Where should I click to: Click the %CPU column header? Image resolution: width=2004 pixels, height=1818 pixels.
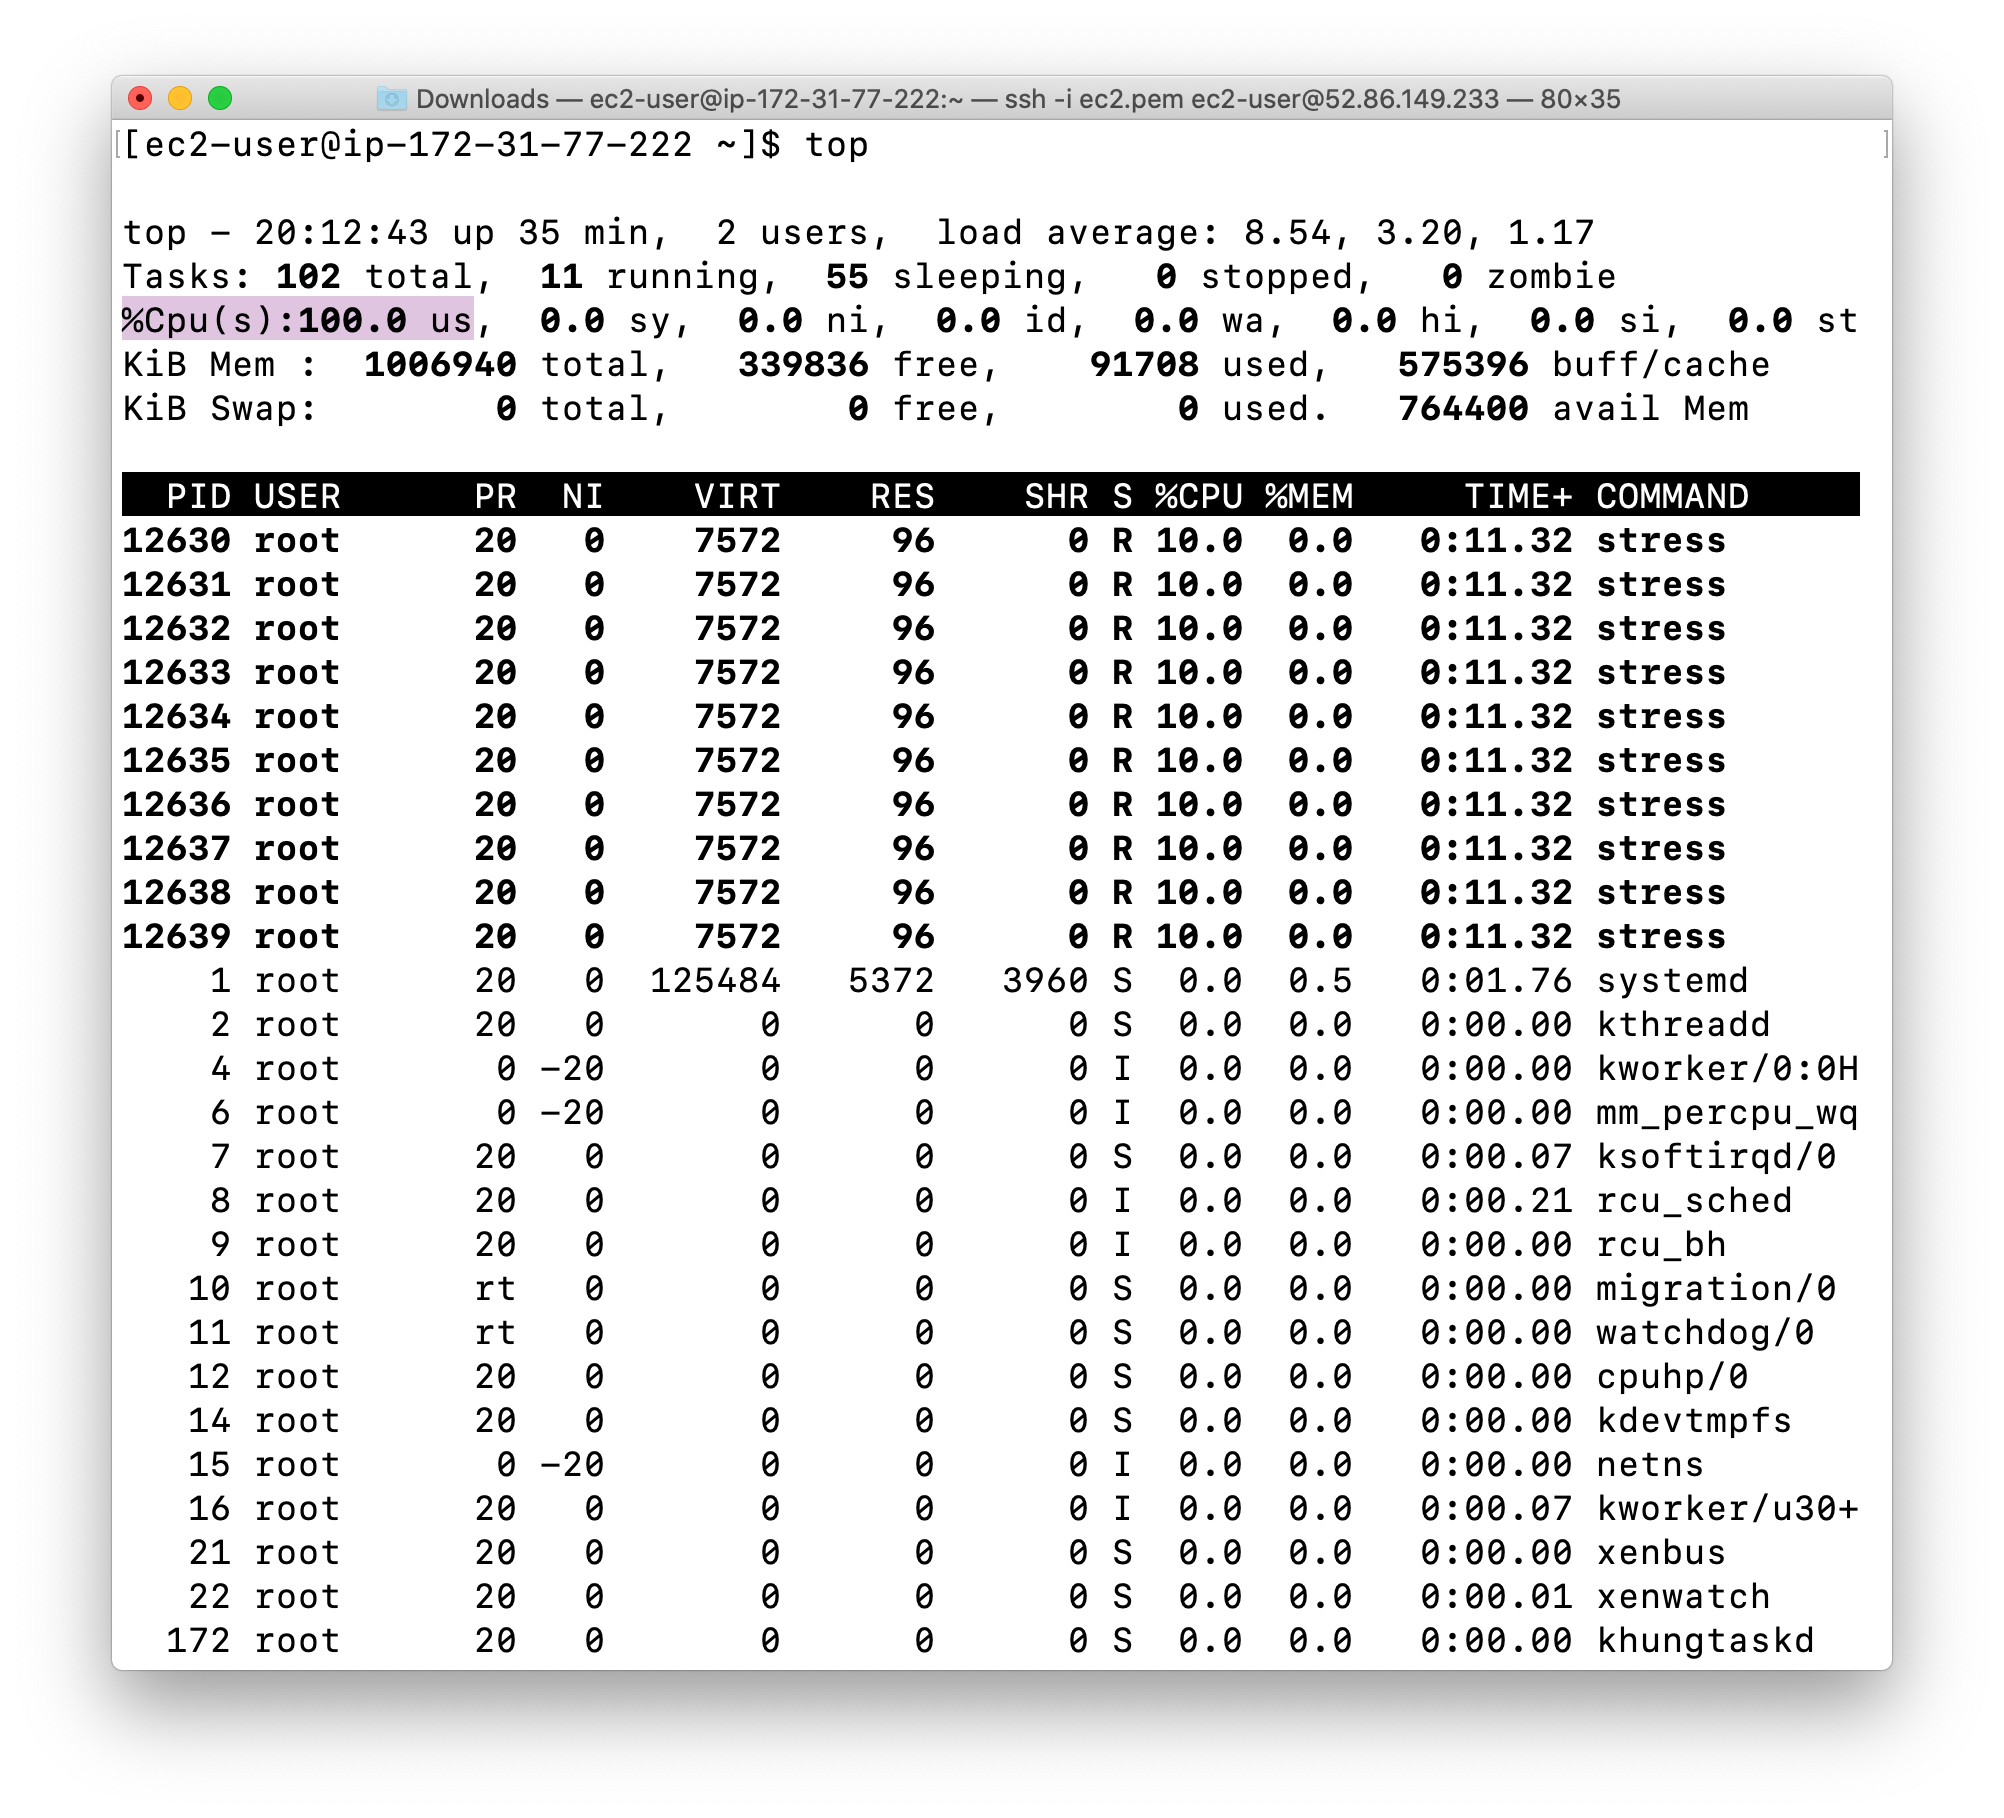[1198, 496]
